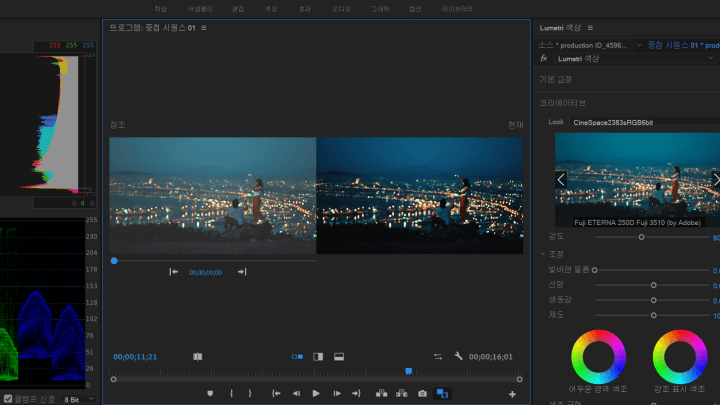Expand the 기본 교정 section

pos(555,79)
